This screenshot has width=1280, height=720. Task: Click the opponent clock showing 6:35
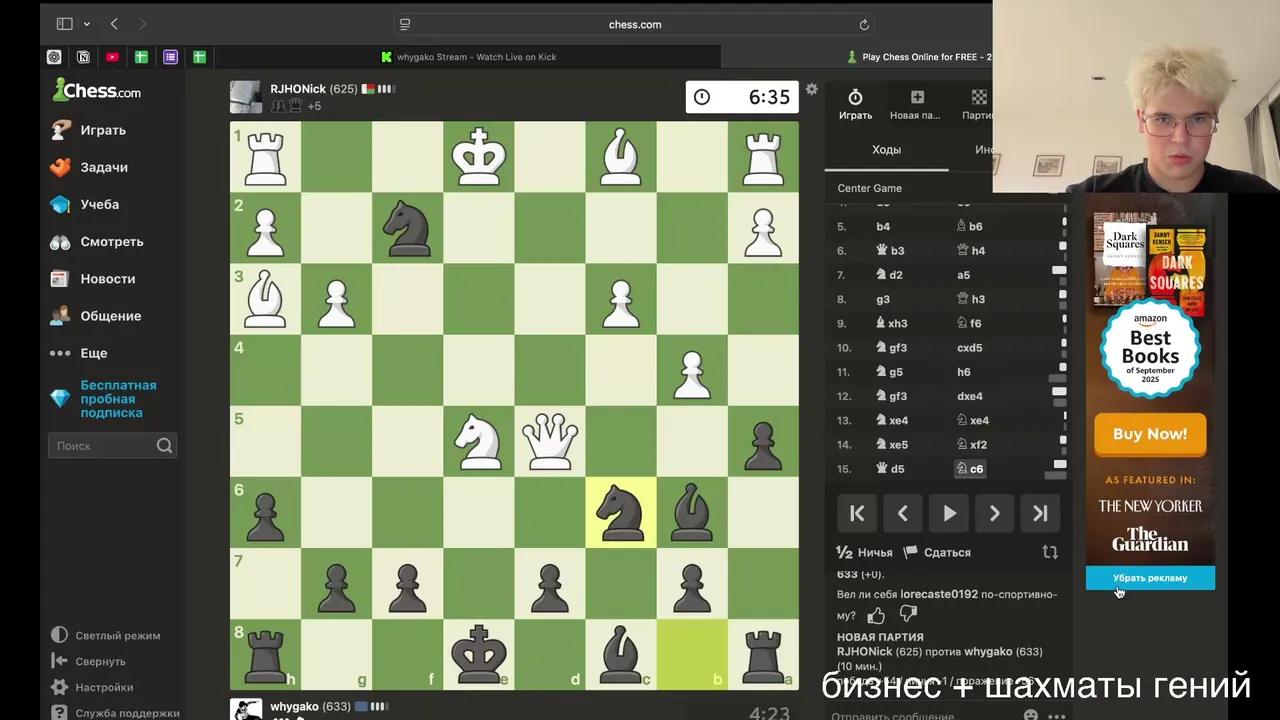tap(742, 97)
